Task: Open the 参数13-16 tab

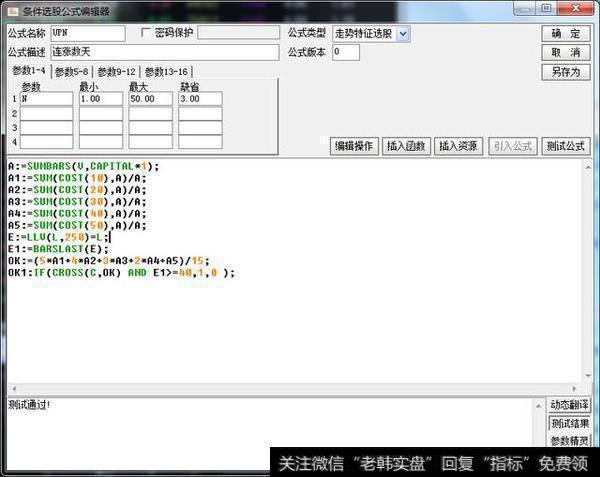Action: coord(166,72)
